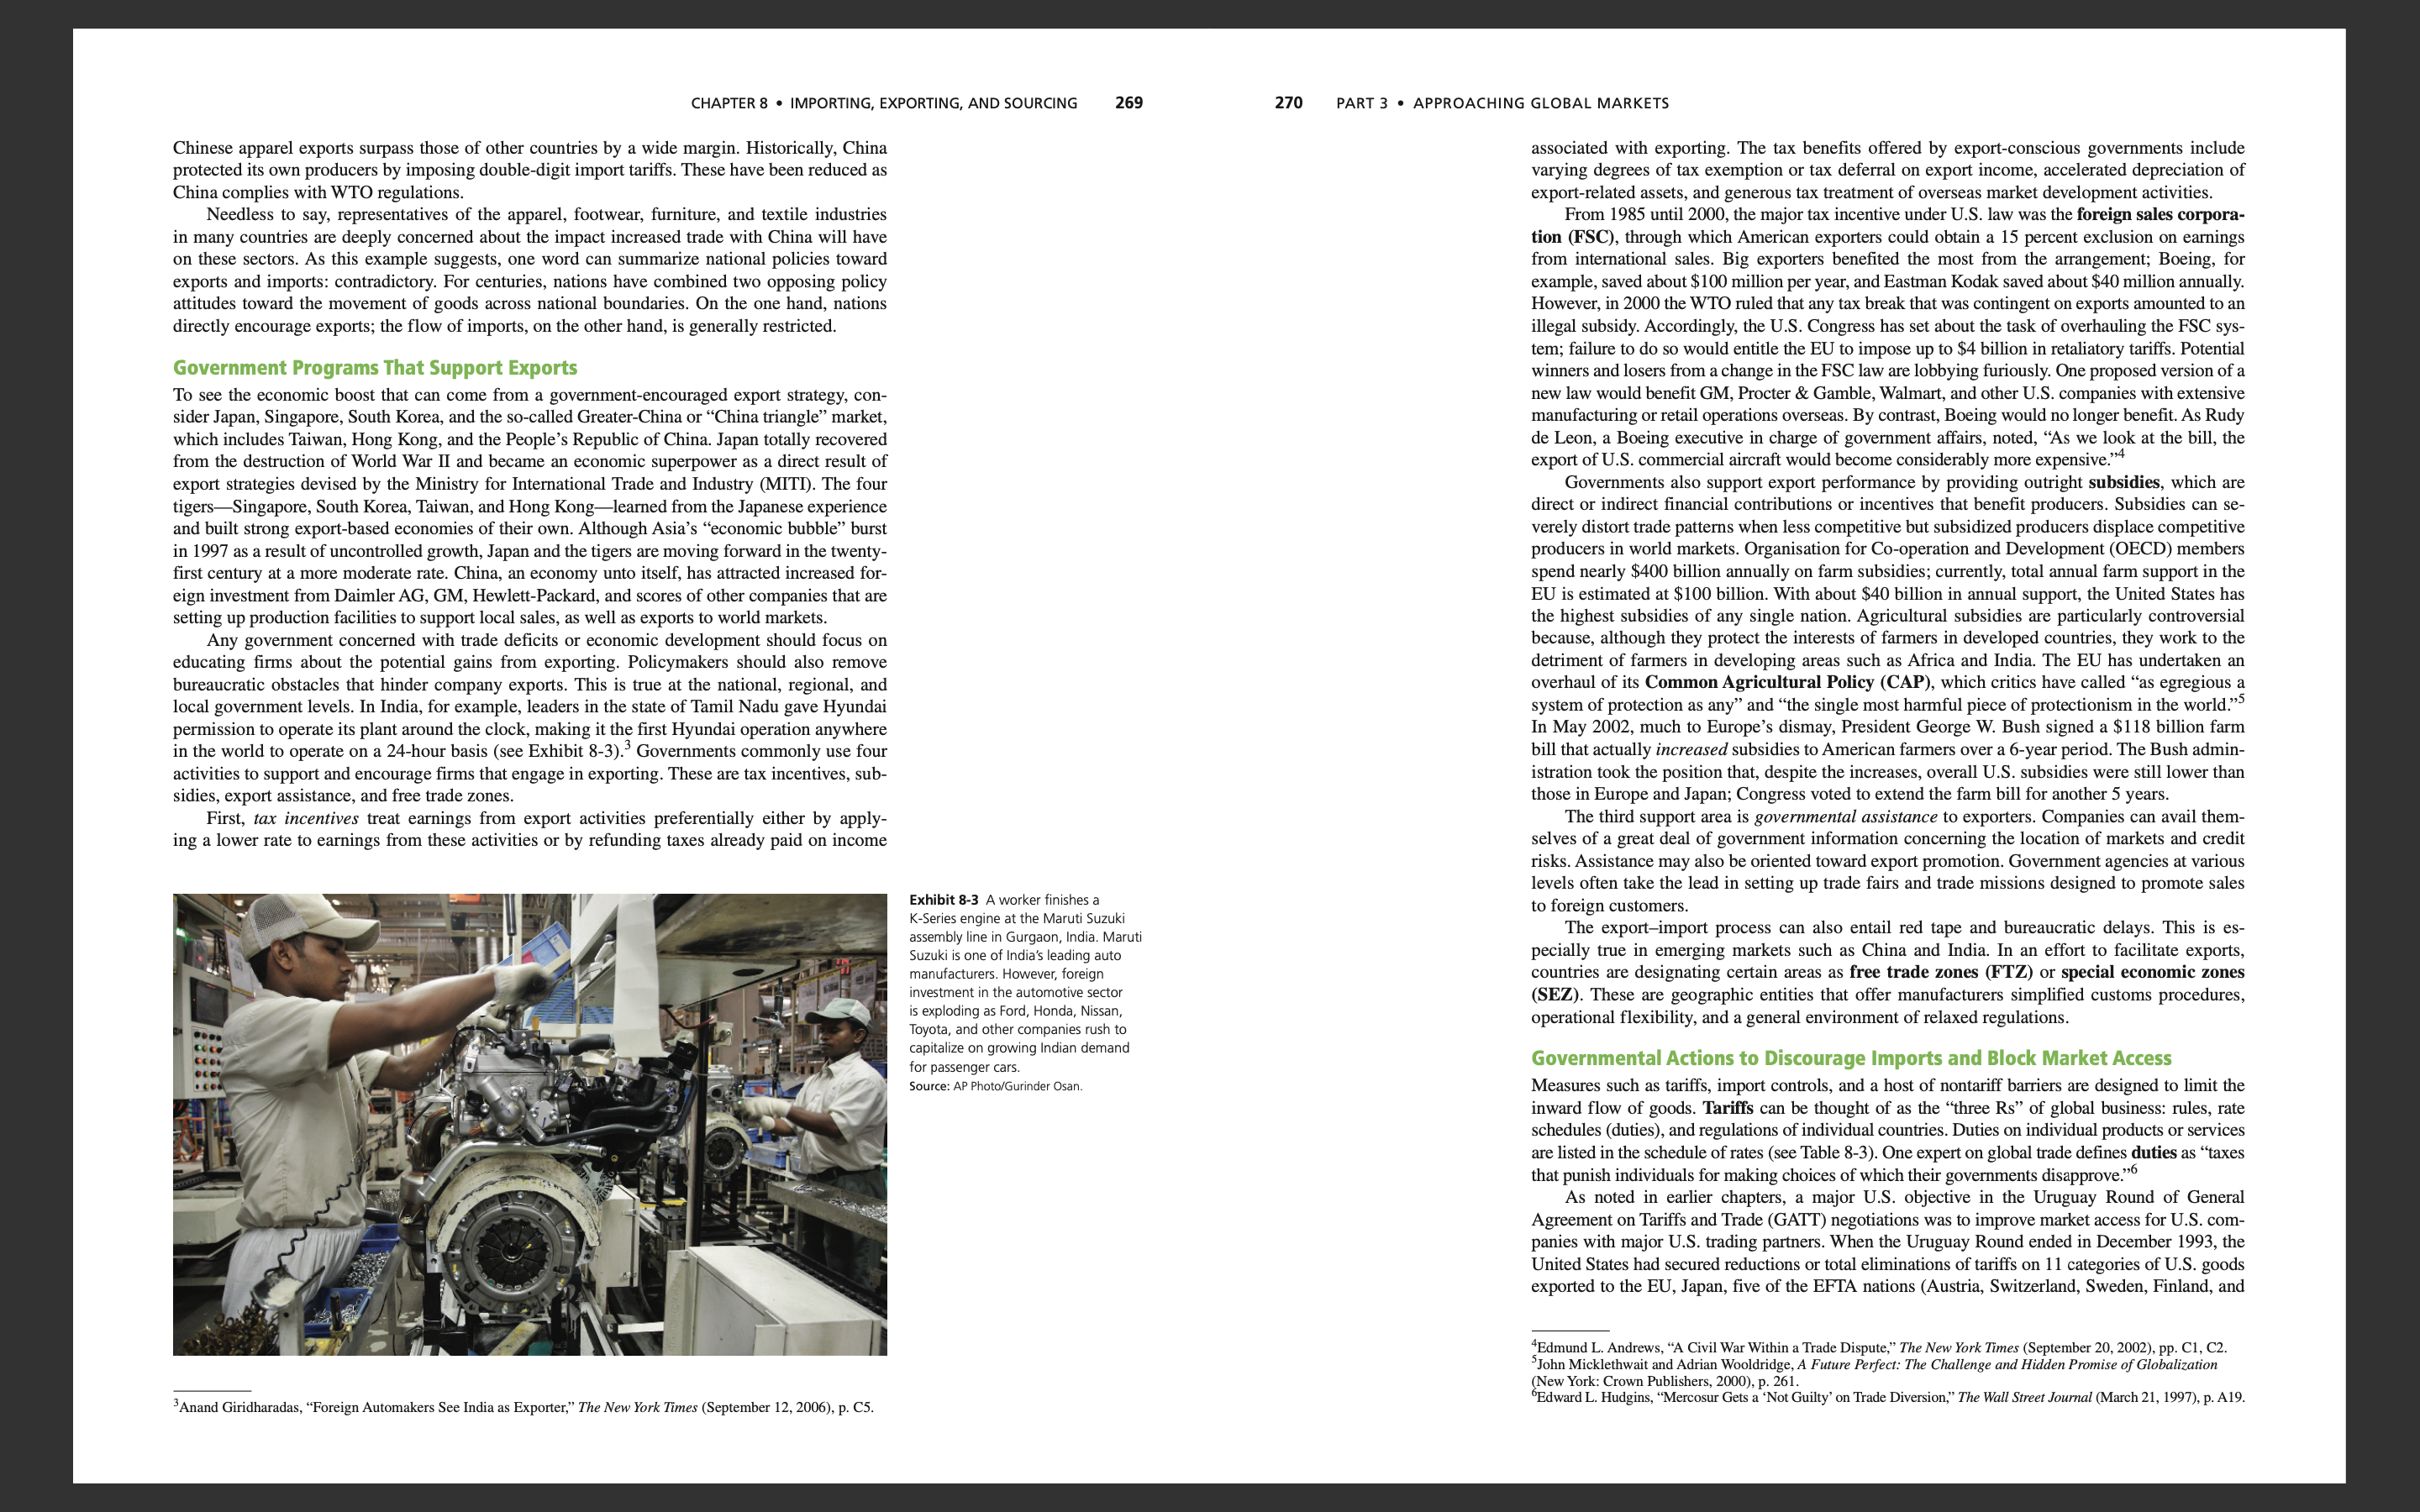Click 'Source: AP Photo/Gurinder Osan.' credit line
The height and width of the screenshot is (1512, 2420).
[995, 1086]
